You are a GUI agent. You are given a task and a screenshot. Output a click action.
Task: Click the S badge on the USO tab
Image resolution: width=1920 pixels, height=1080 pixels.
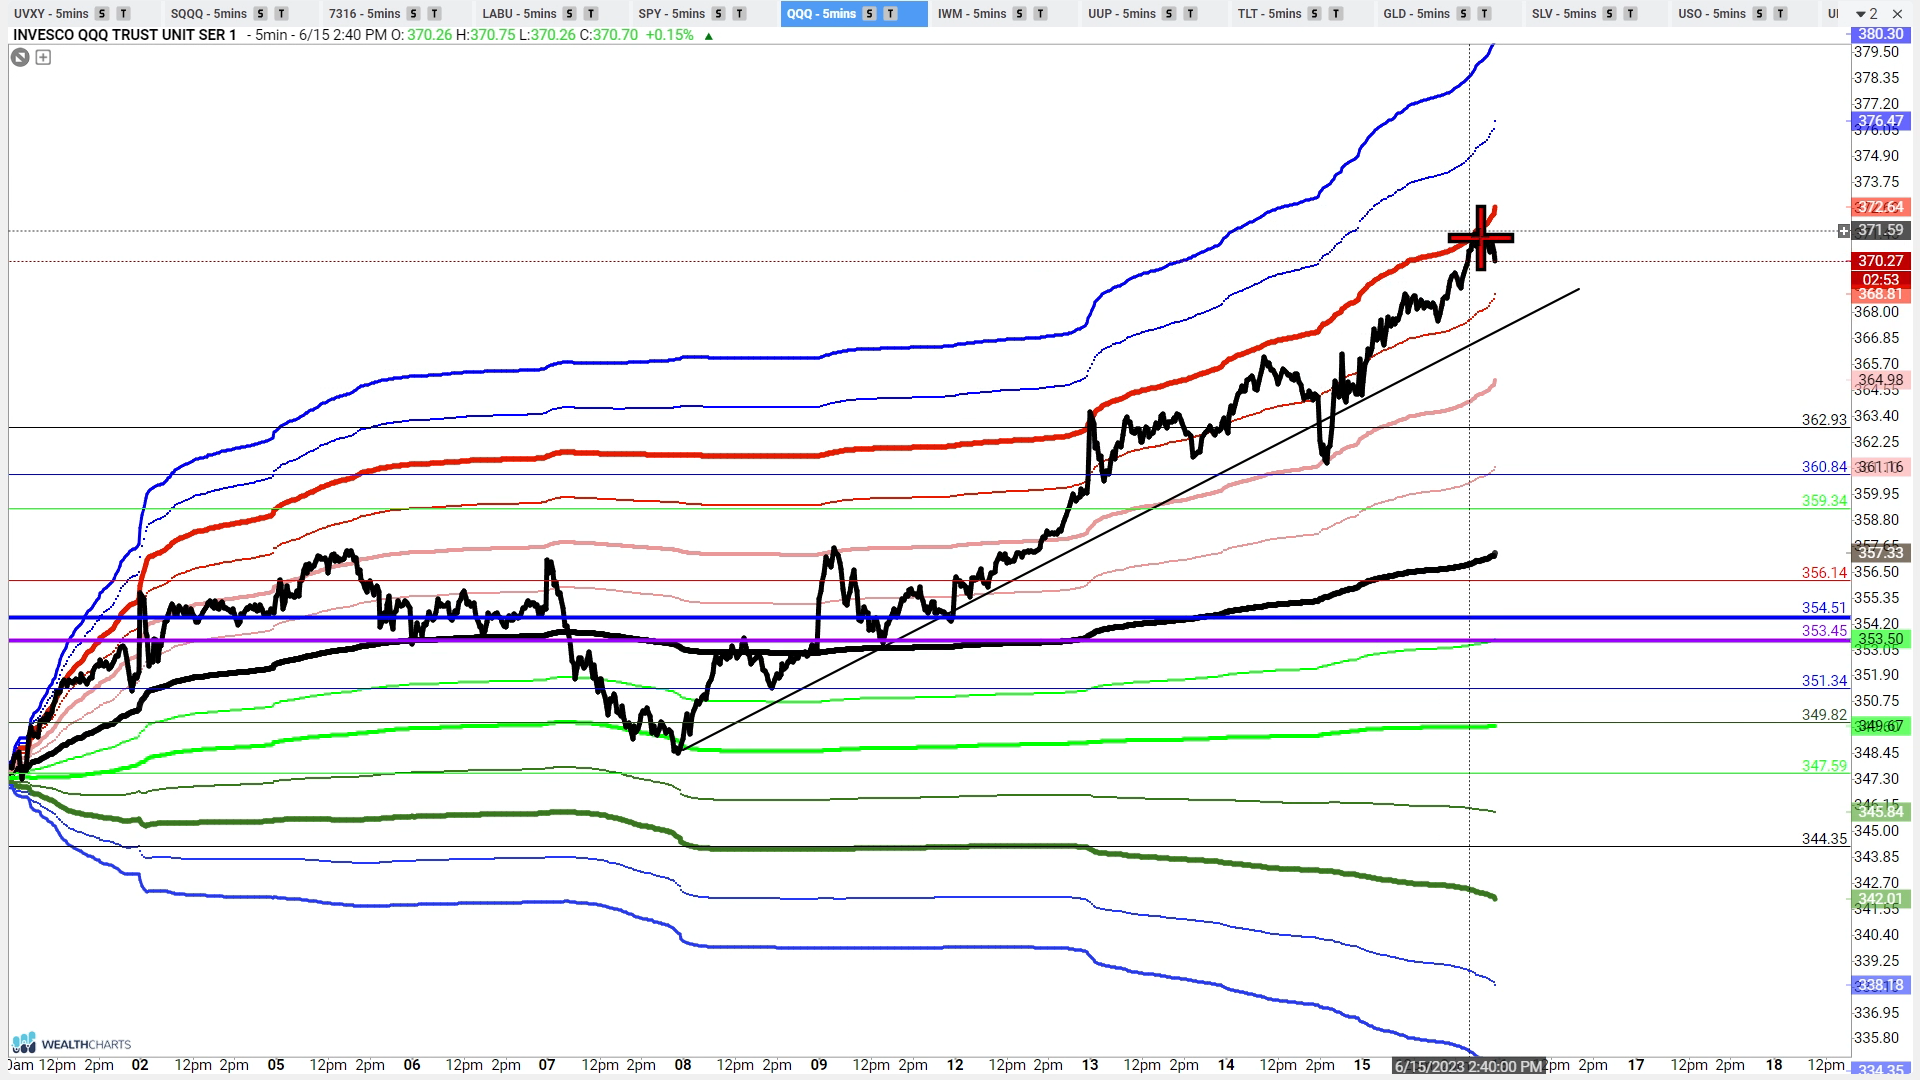1759,14
